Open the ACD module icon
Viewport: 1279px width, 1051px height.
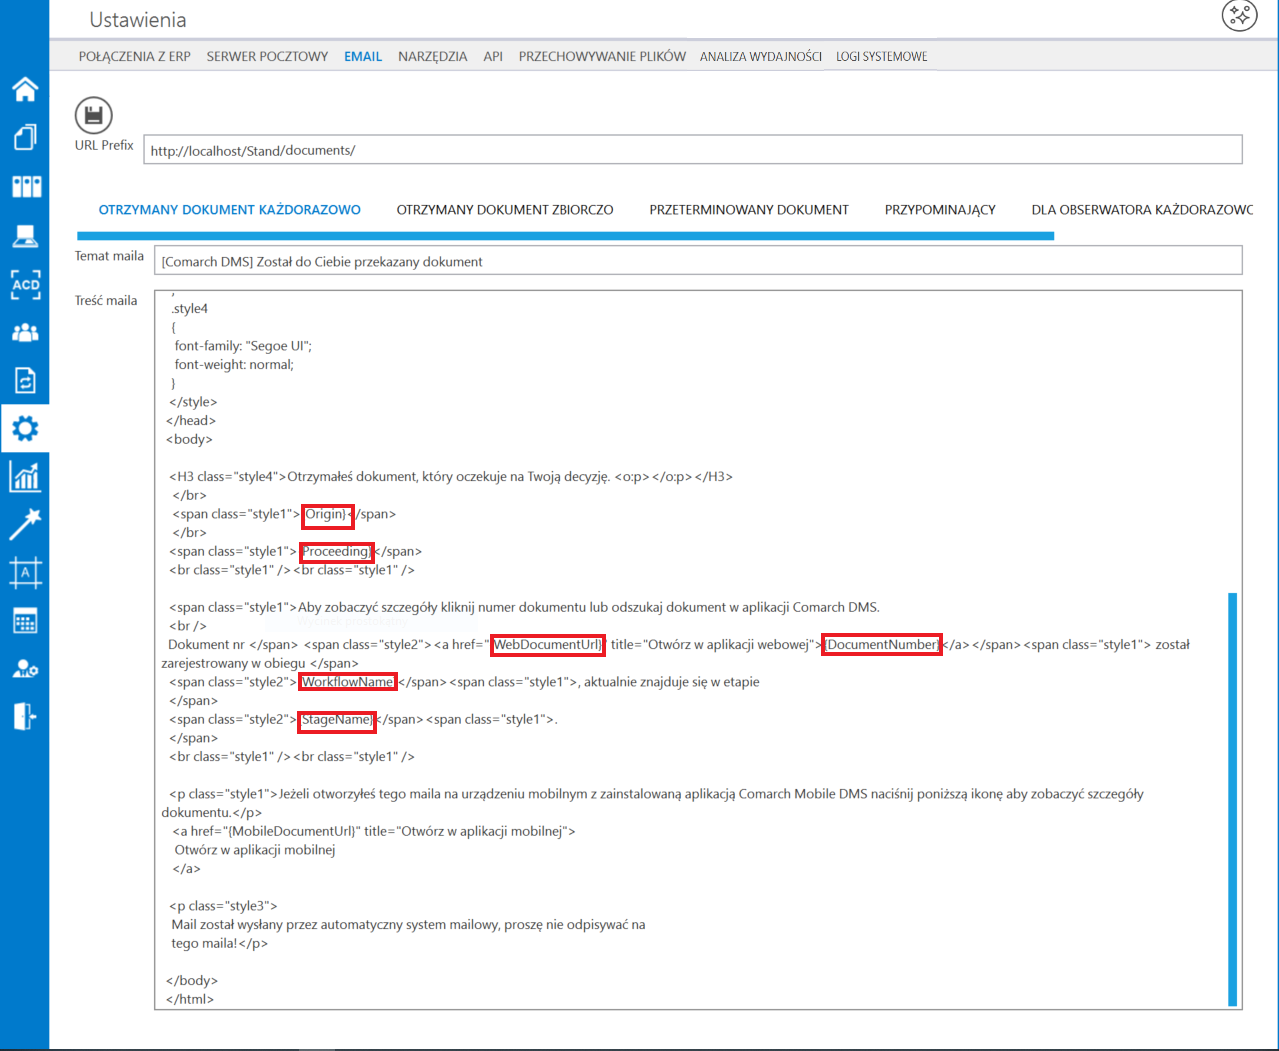coord(25,284)
